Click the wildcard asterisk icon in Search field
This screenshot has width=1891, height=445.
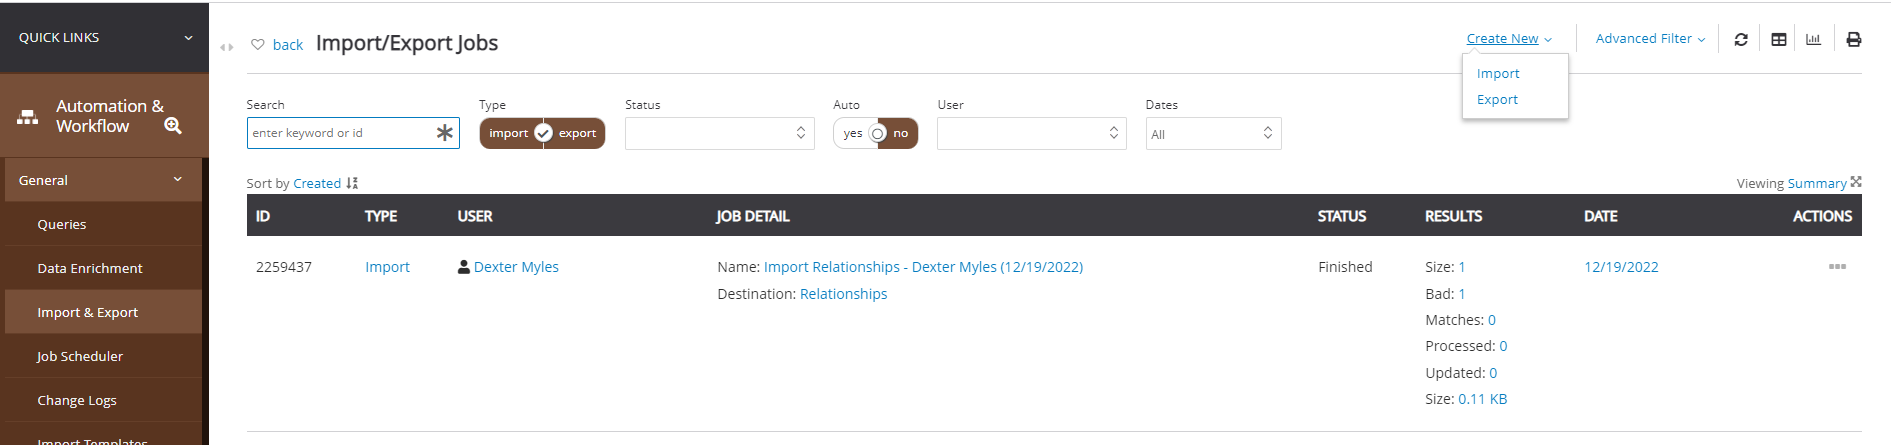(445, 133)
